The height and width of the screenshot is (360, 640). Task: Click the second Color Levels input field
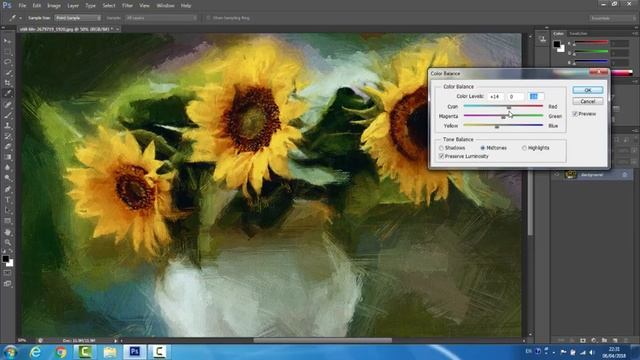tap(516, 96)
